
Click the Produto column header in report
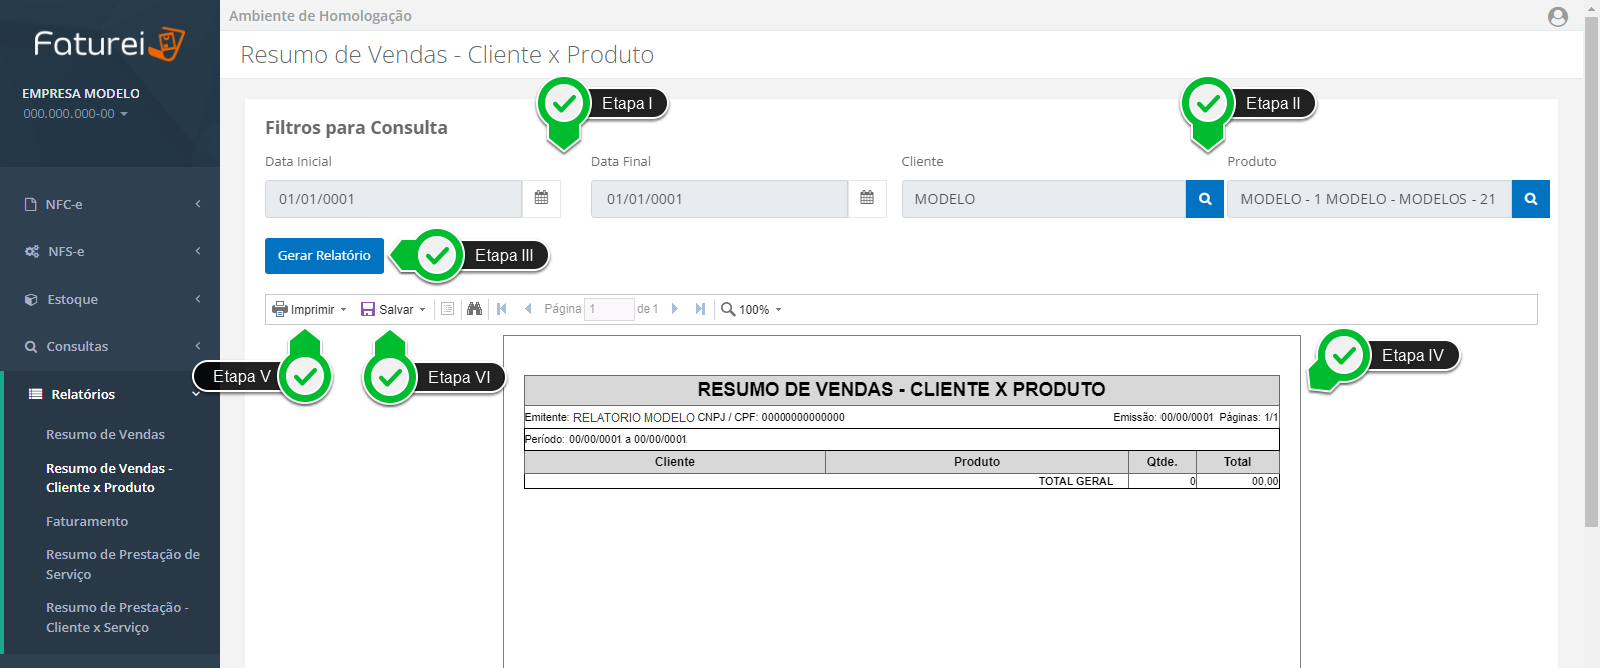pyautogui.click(x=977, y=462)
